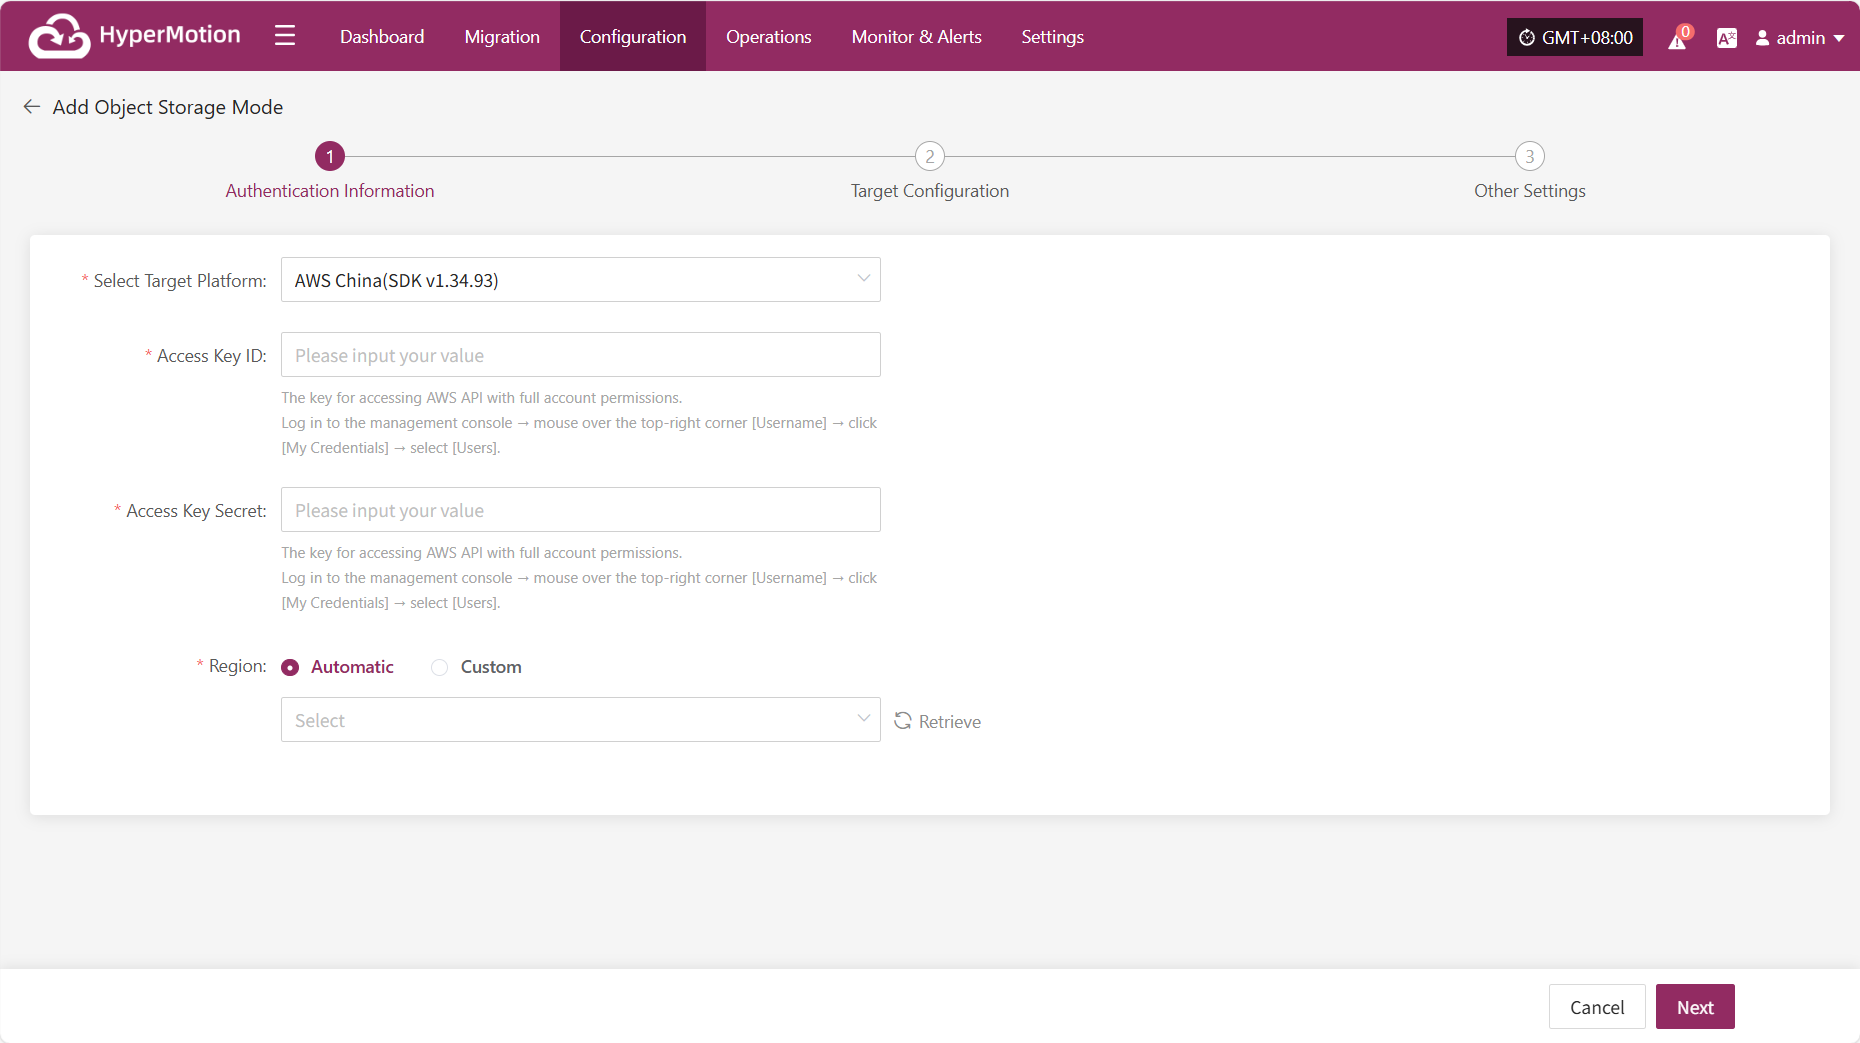Toggle the hamburger menu icon

coord(285,36)
